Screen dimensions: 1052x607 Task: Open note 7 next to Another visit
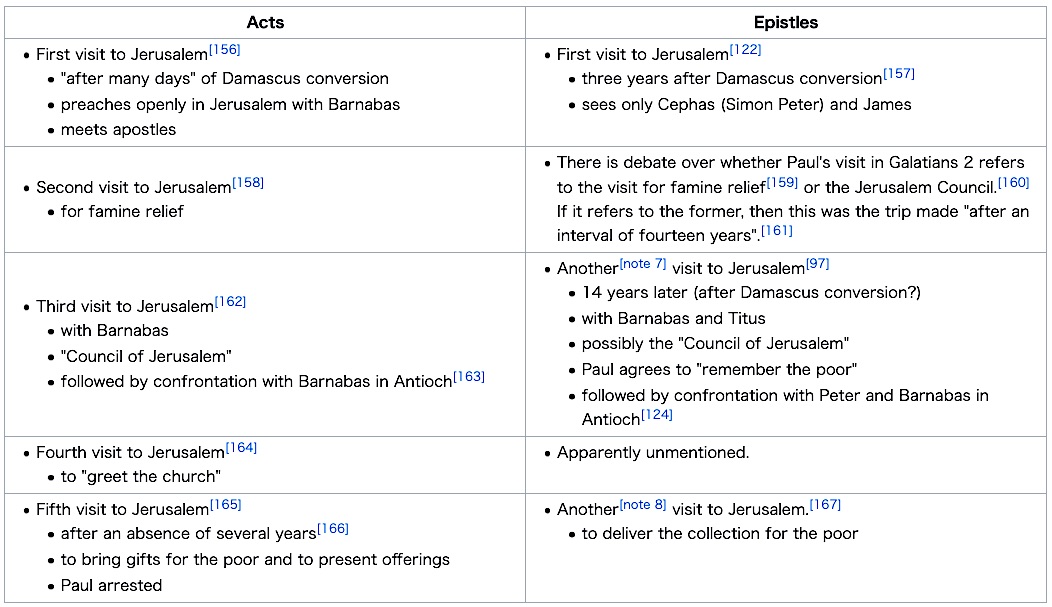click(x=643, y=264)
